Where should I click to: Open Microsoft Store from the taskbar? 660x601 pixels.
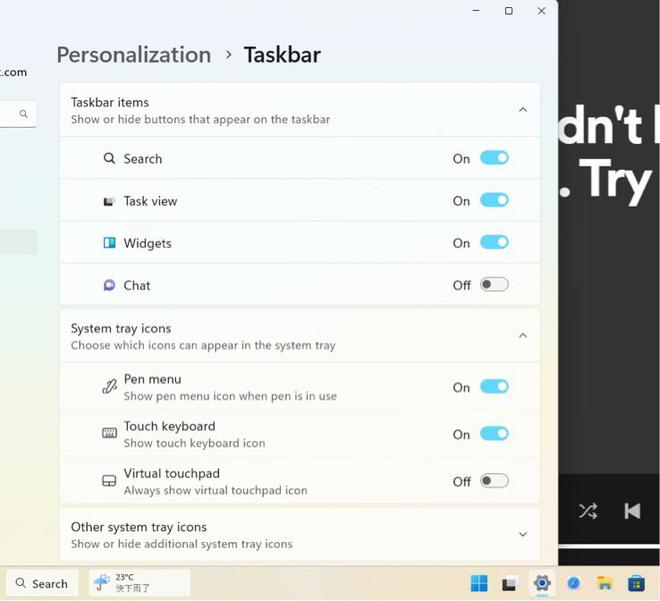click(x=636, y=583)
